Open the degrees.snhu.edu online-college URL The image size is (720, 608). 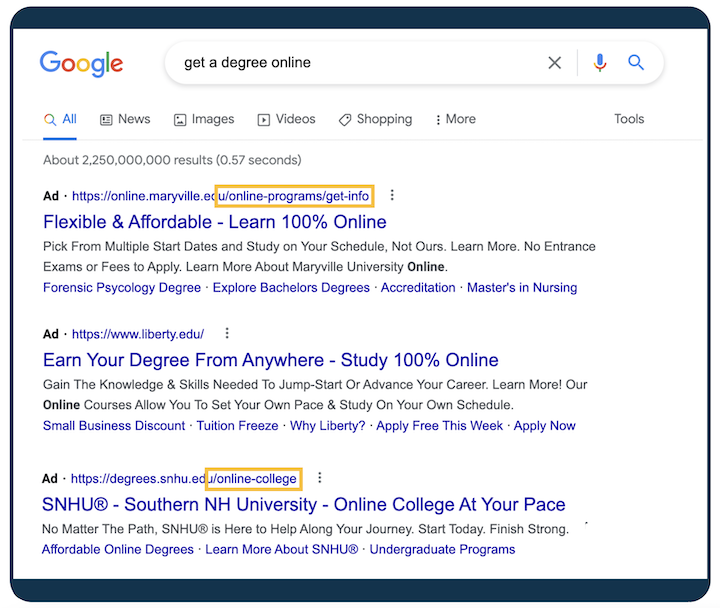[184, 479]
